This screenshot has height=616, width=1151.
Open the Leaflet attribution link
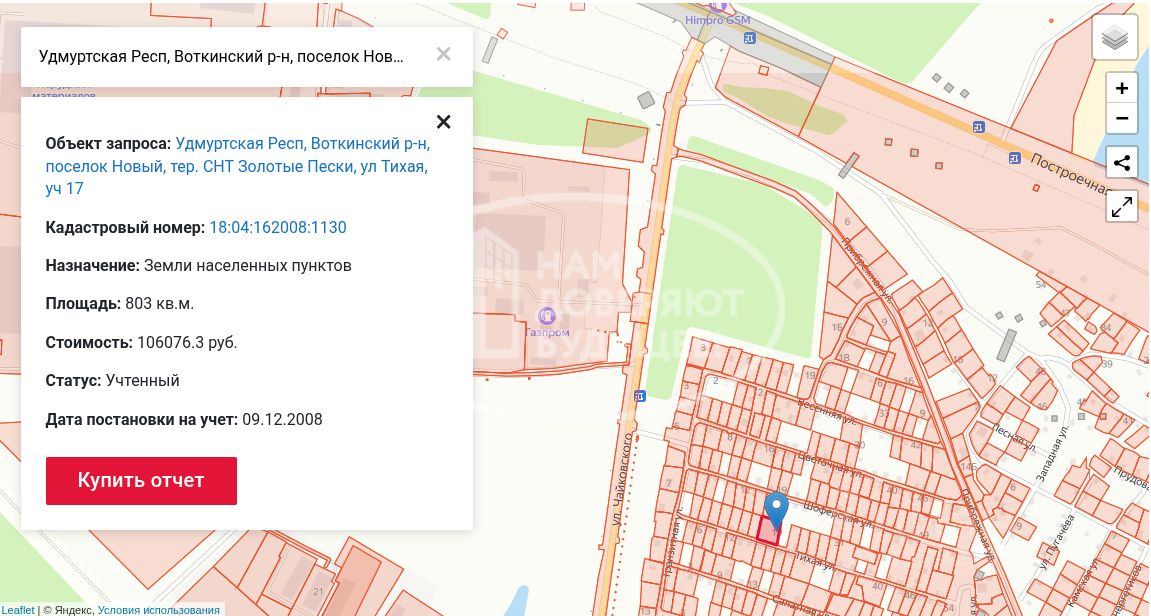(x=18, y=609)
